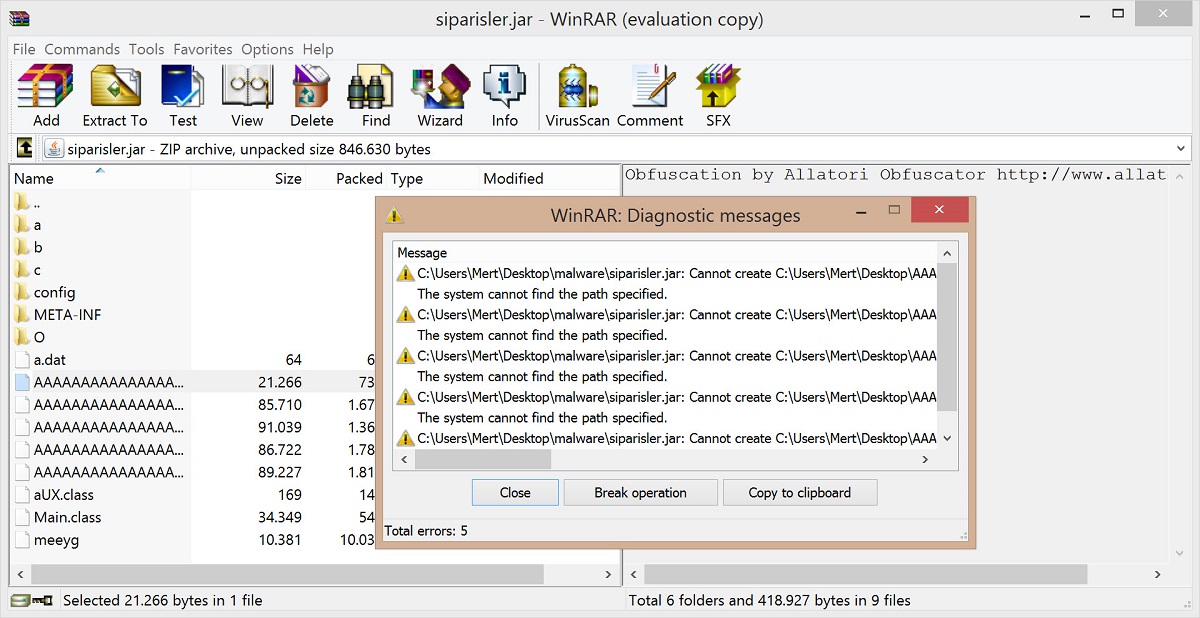Image resolution: width=1200 pixels, height=618 pixels.
Task: Open the Commands menu
Action: click(82, 49)
